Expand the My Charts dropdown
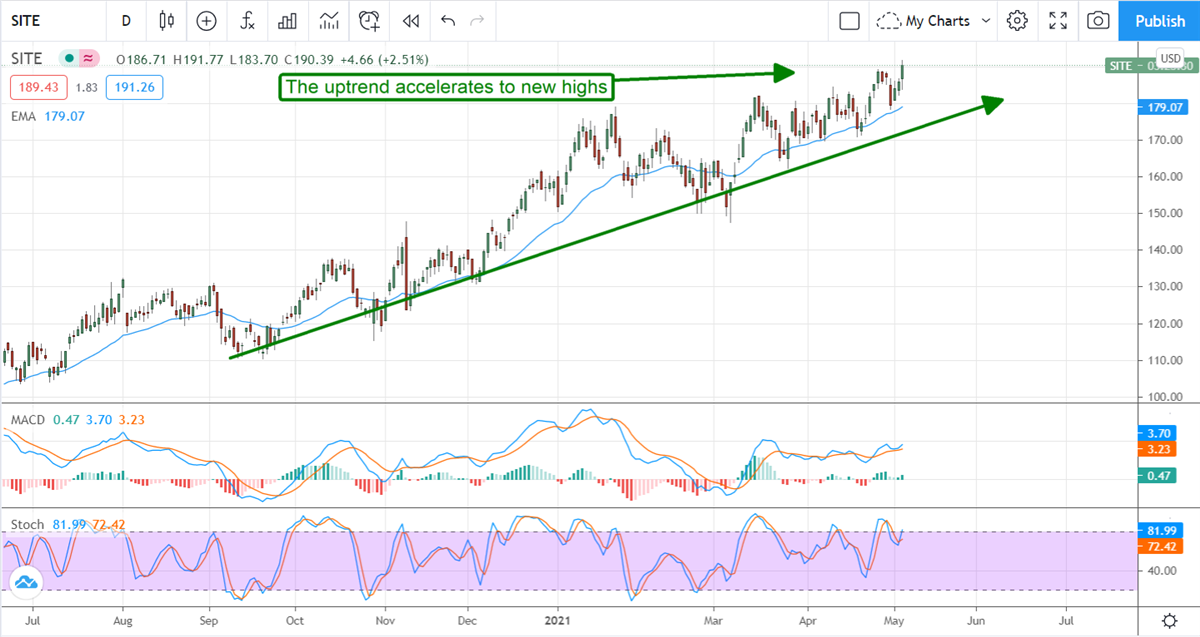The width and height of the screenshot is (1200, 637). [x=985, y=20]
